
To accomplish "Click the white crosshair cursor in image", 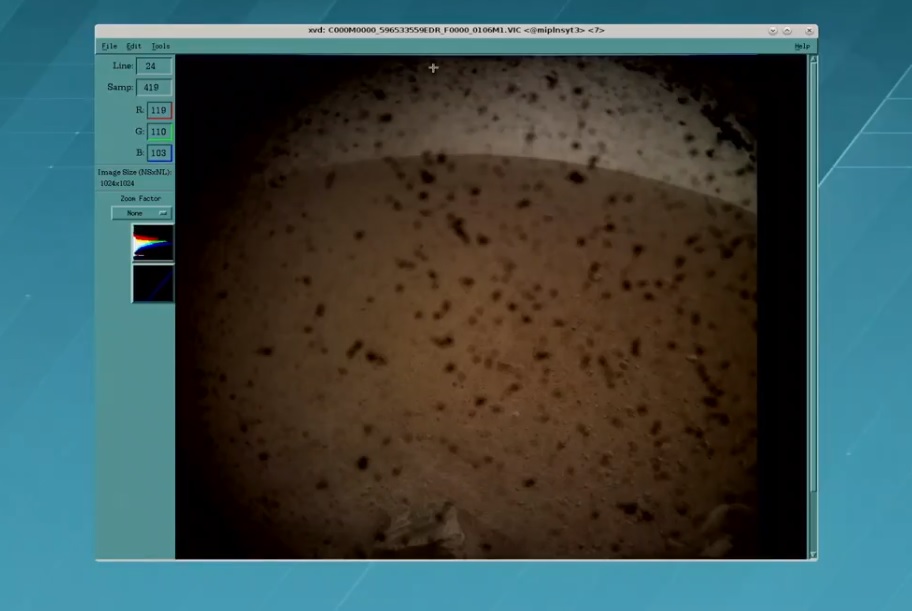I will (x=433, y=68).
